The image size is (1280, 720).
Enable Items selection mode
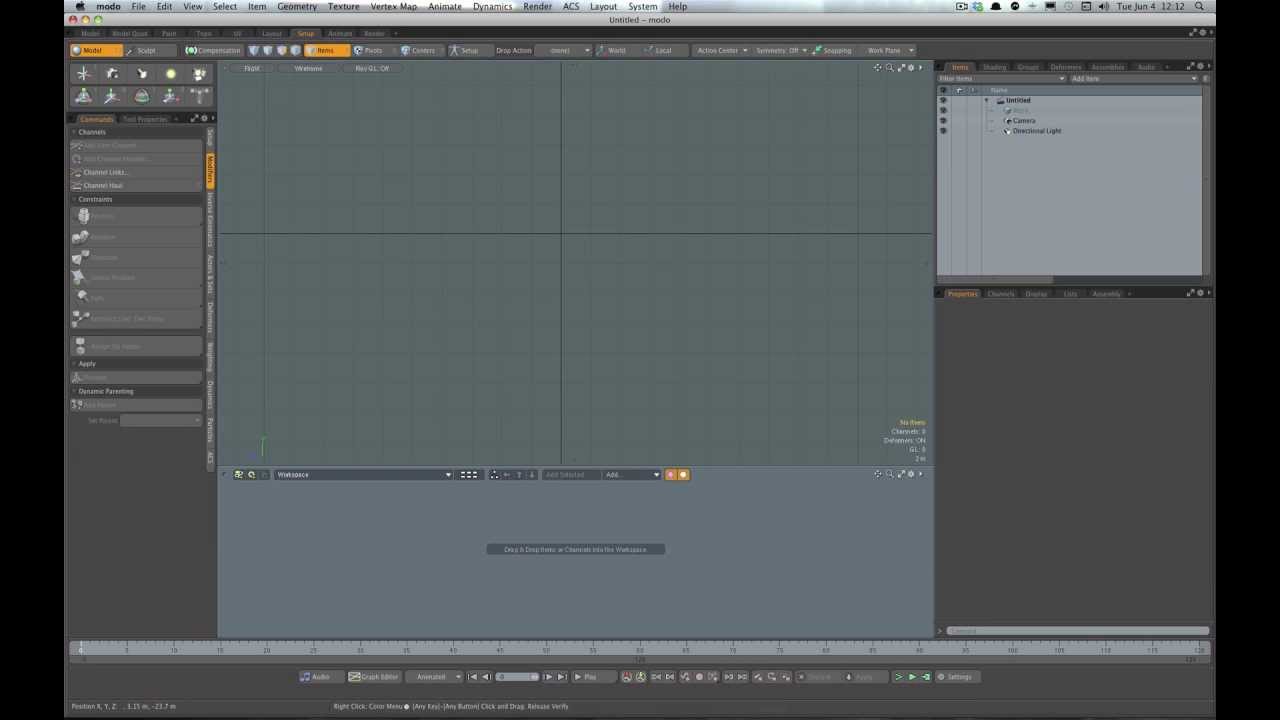[x=326, y=50]
